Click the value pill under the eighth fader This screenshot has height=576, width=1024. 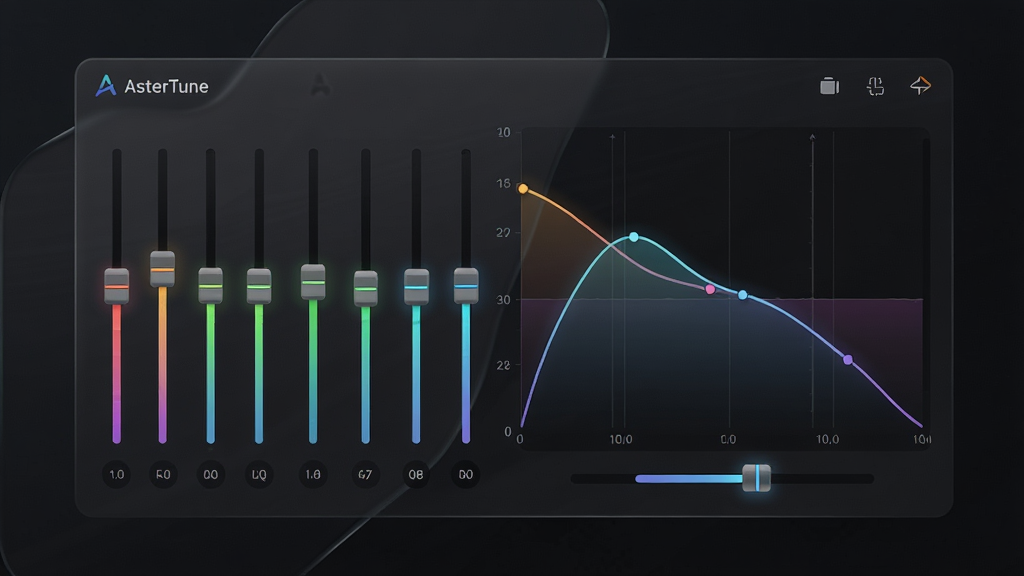click(x=466, y=474)
